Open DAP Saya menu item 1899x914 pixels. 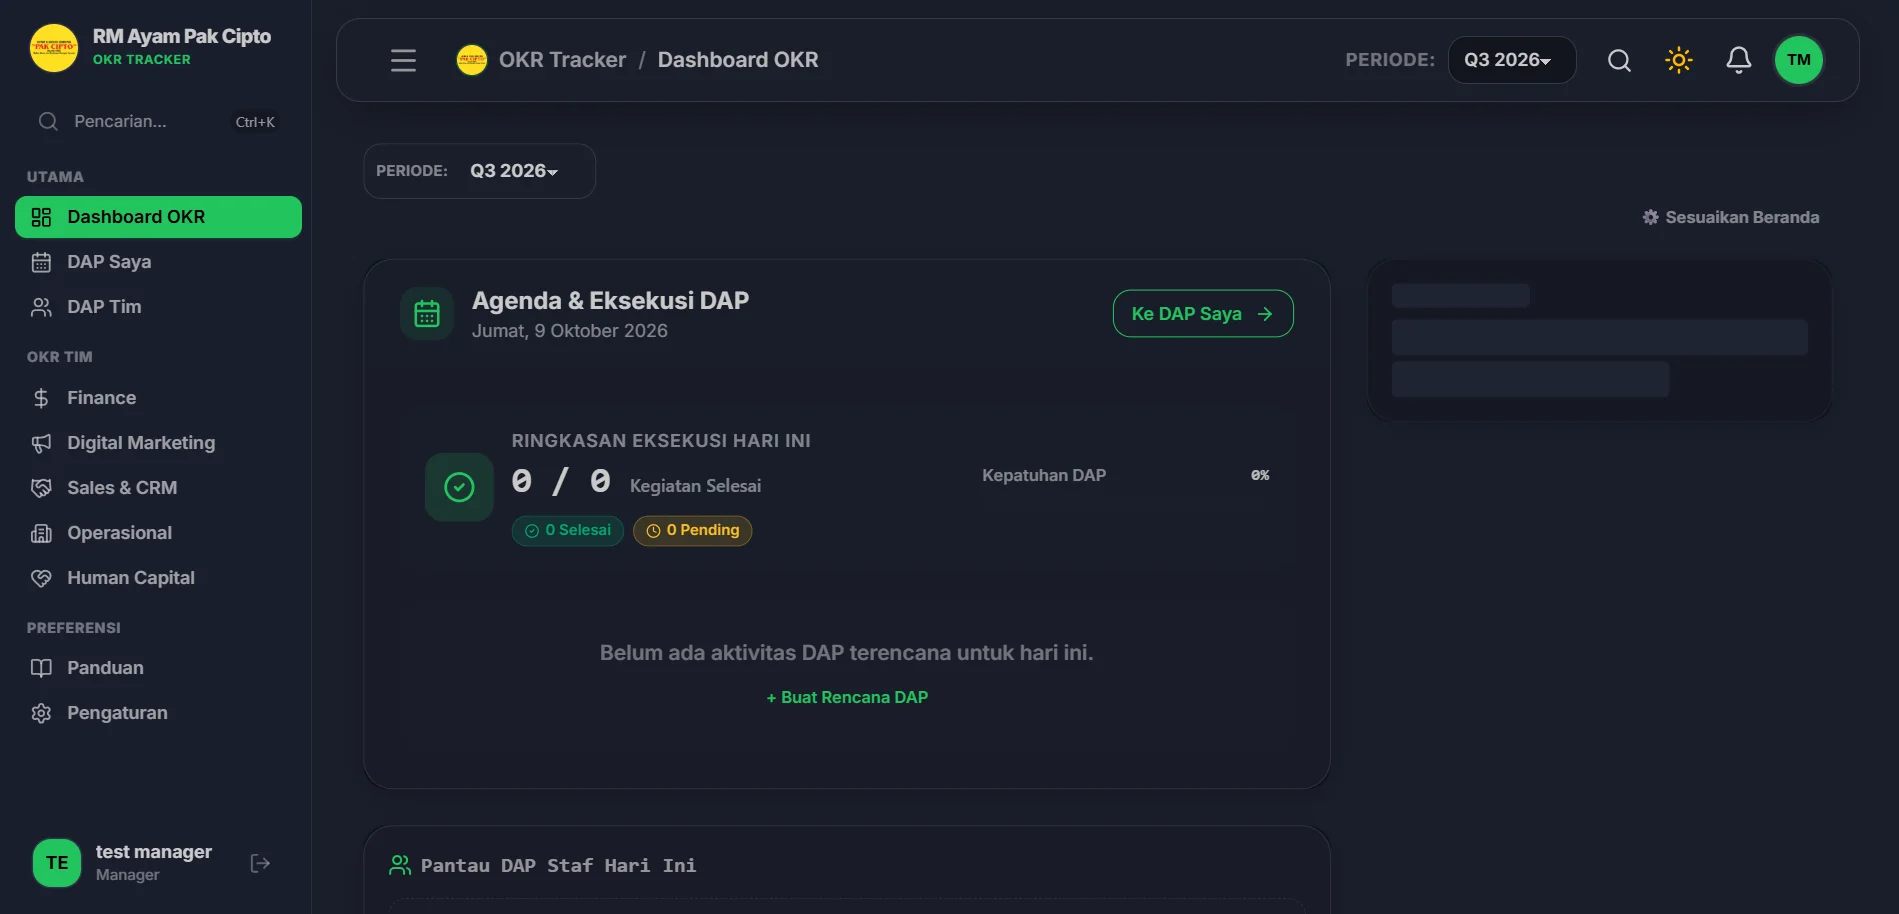click(x=158, y=262)
